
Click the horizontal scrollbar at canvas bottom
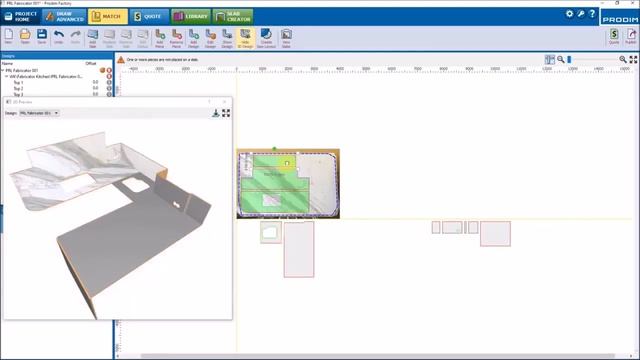(x=378, y=356)
